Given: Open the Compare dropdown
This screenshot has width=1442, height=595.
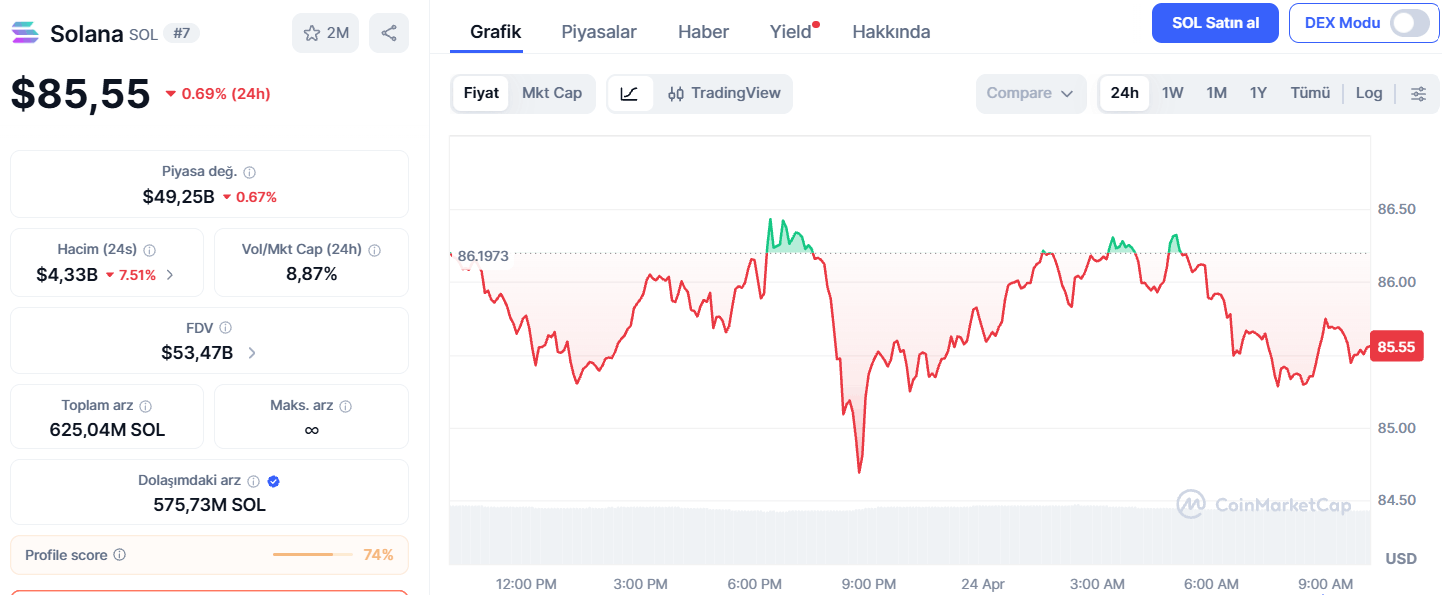Looking at the screenshot, I should (1031, 93).
